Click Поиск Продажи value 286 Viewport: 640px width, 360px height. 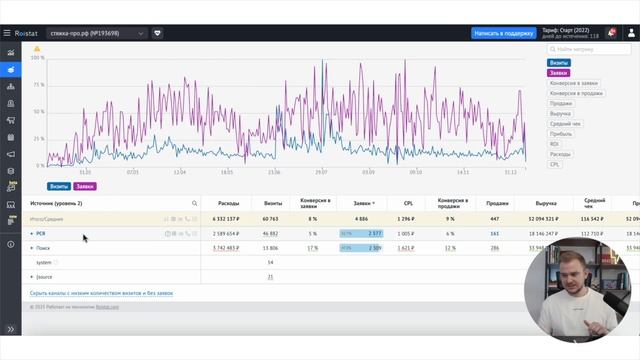click(494, 248)
